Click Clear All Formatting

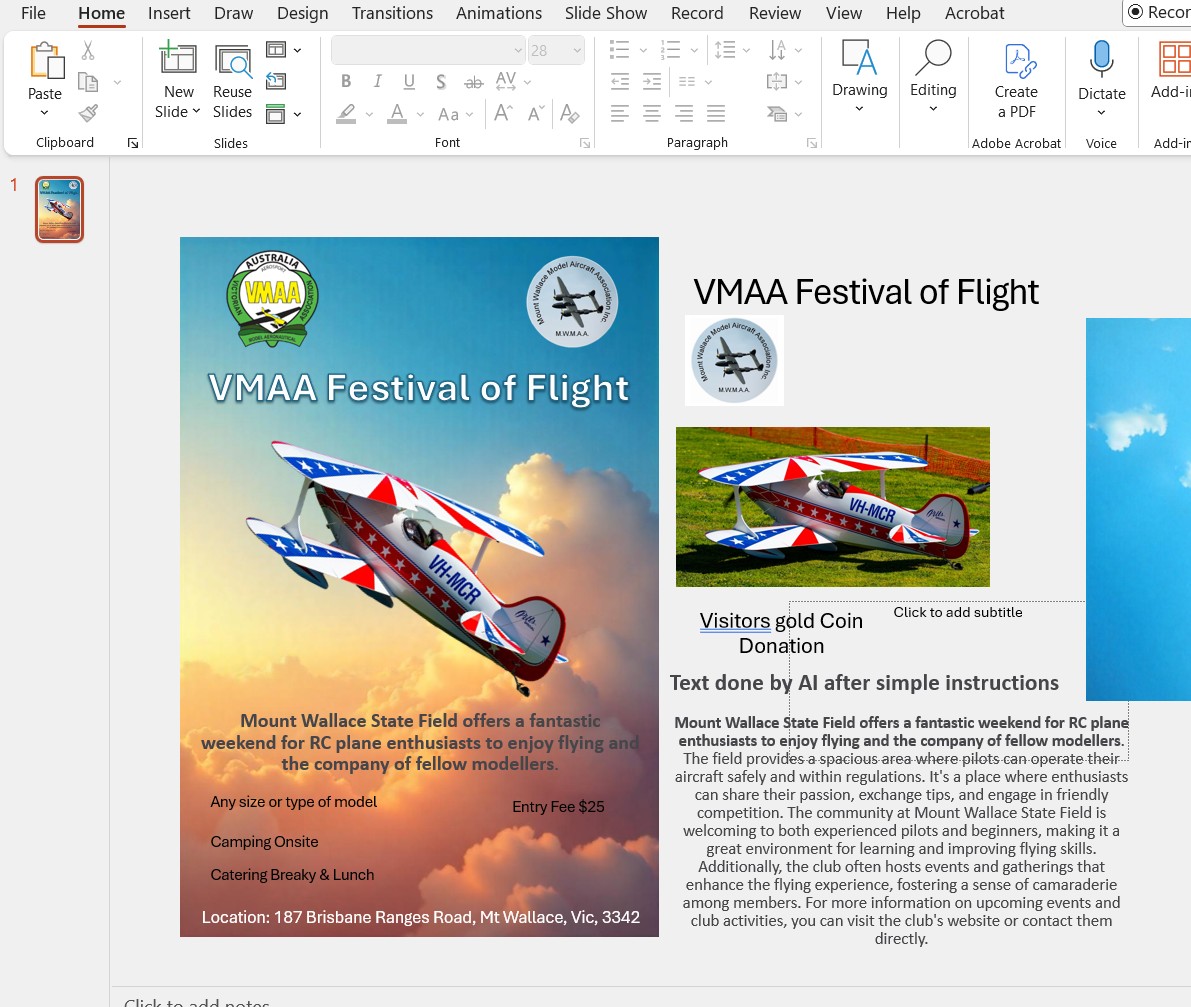click(x=569, y=114)
